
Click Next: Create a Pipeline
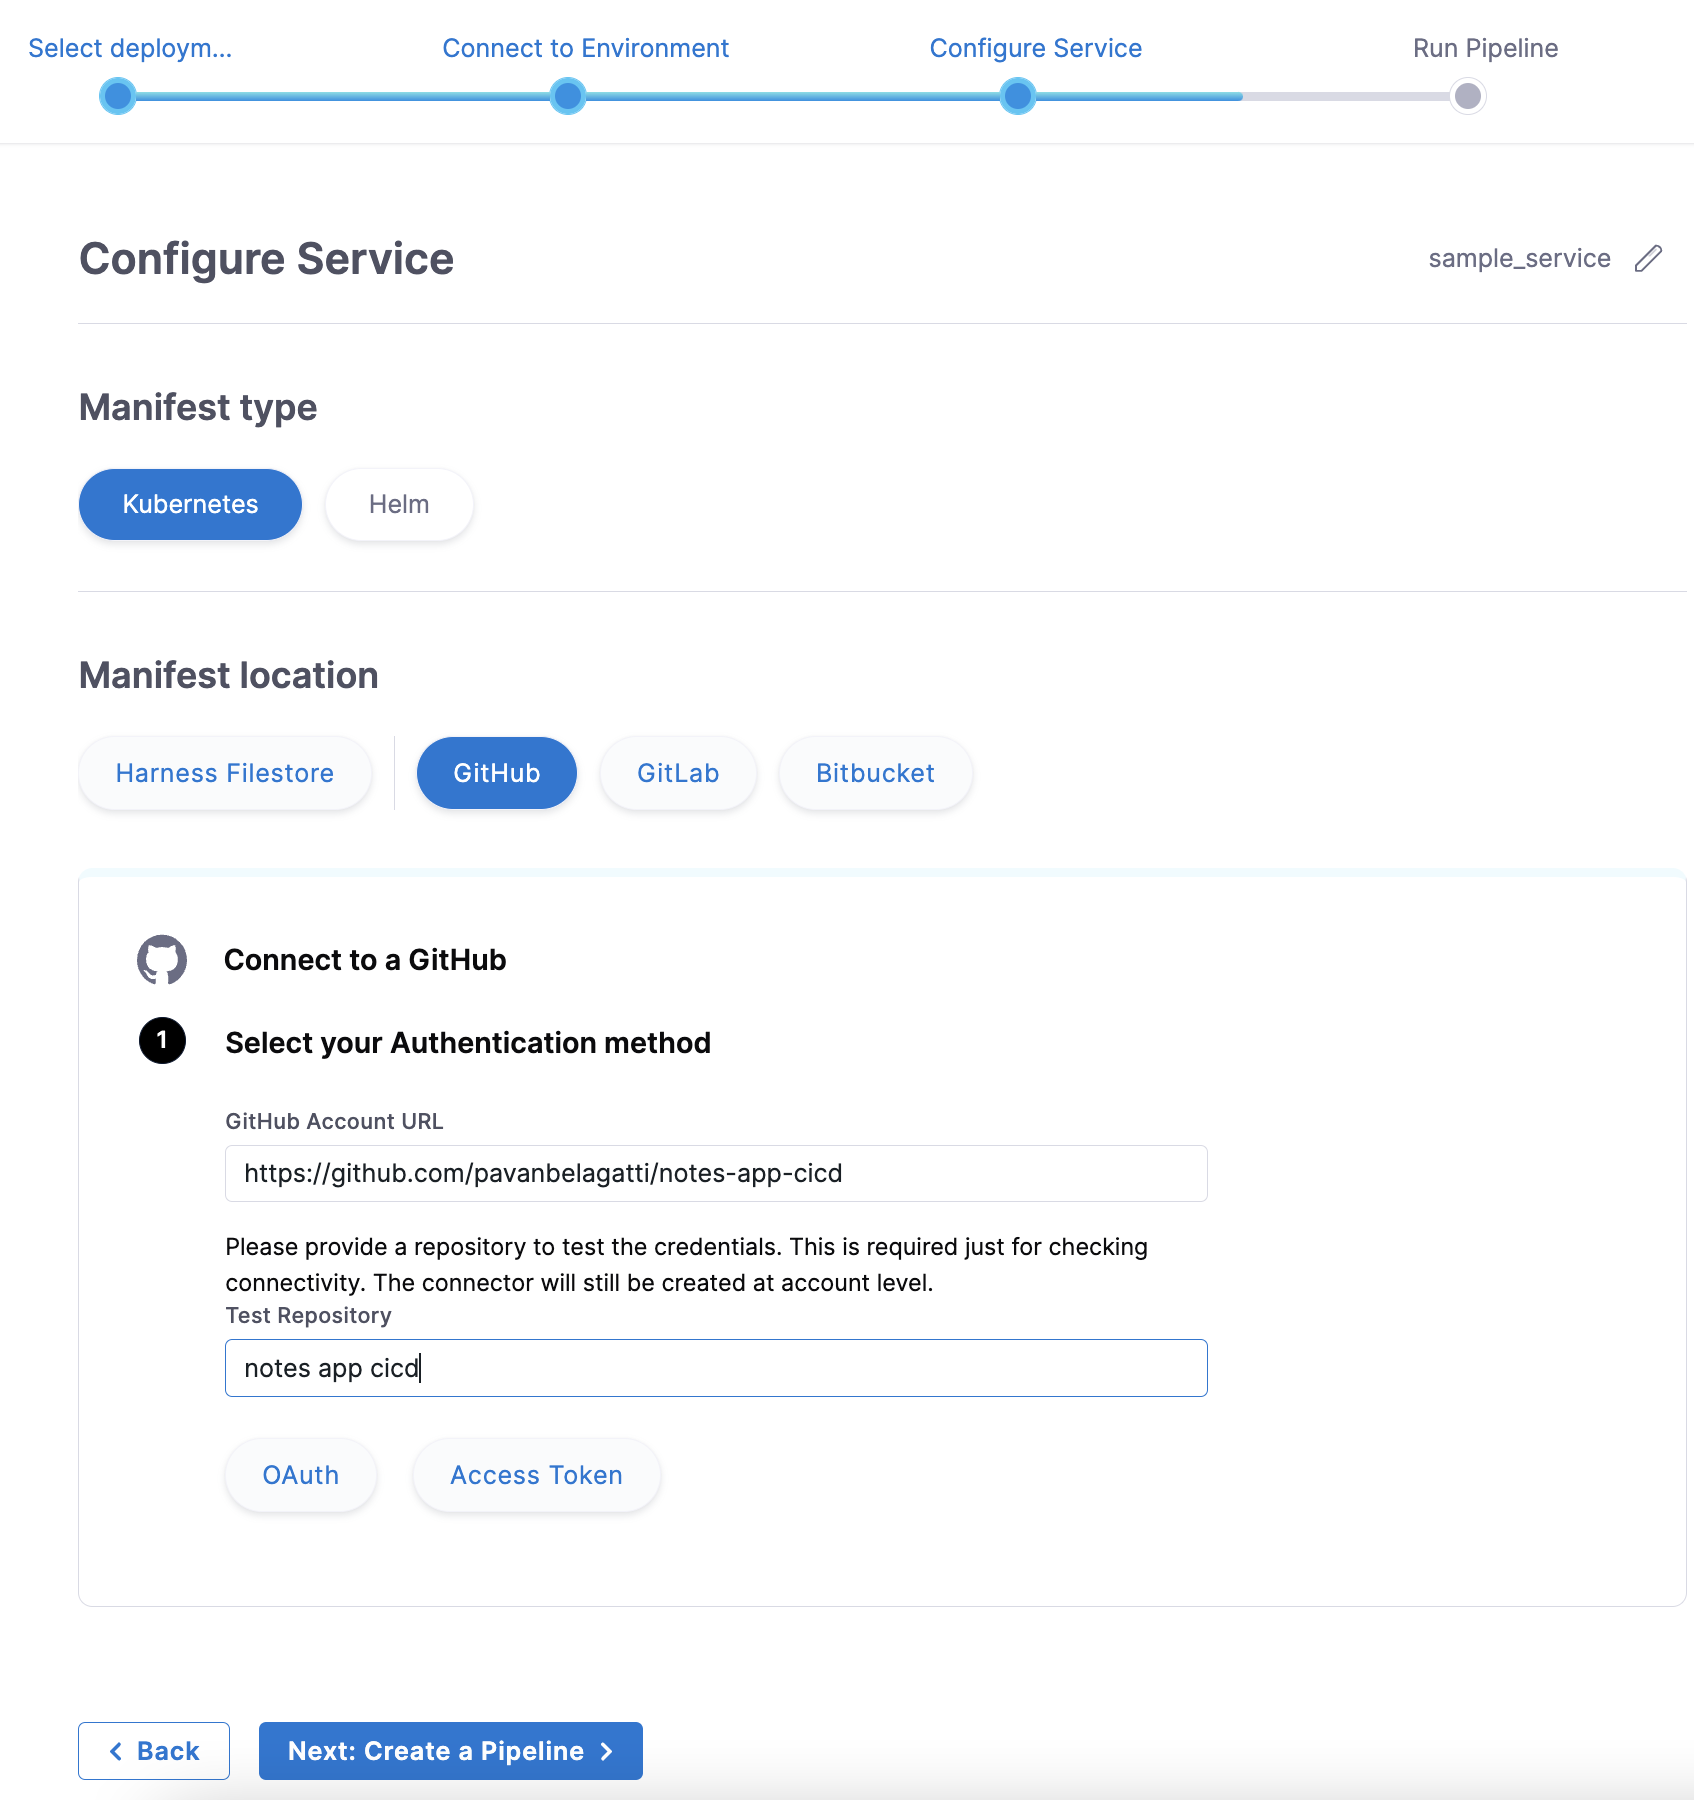coord(449,1751)
